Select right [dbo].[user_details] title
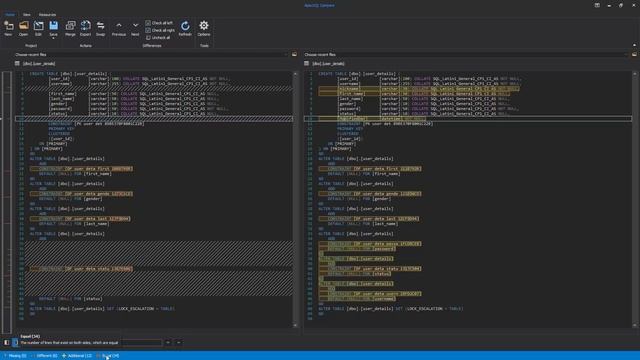 click(328, 64)
